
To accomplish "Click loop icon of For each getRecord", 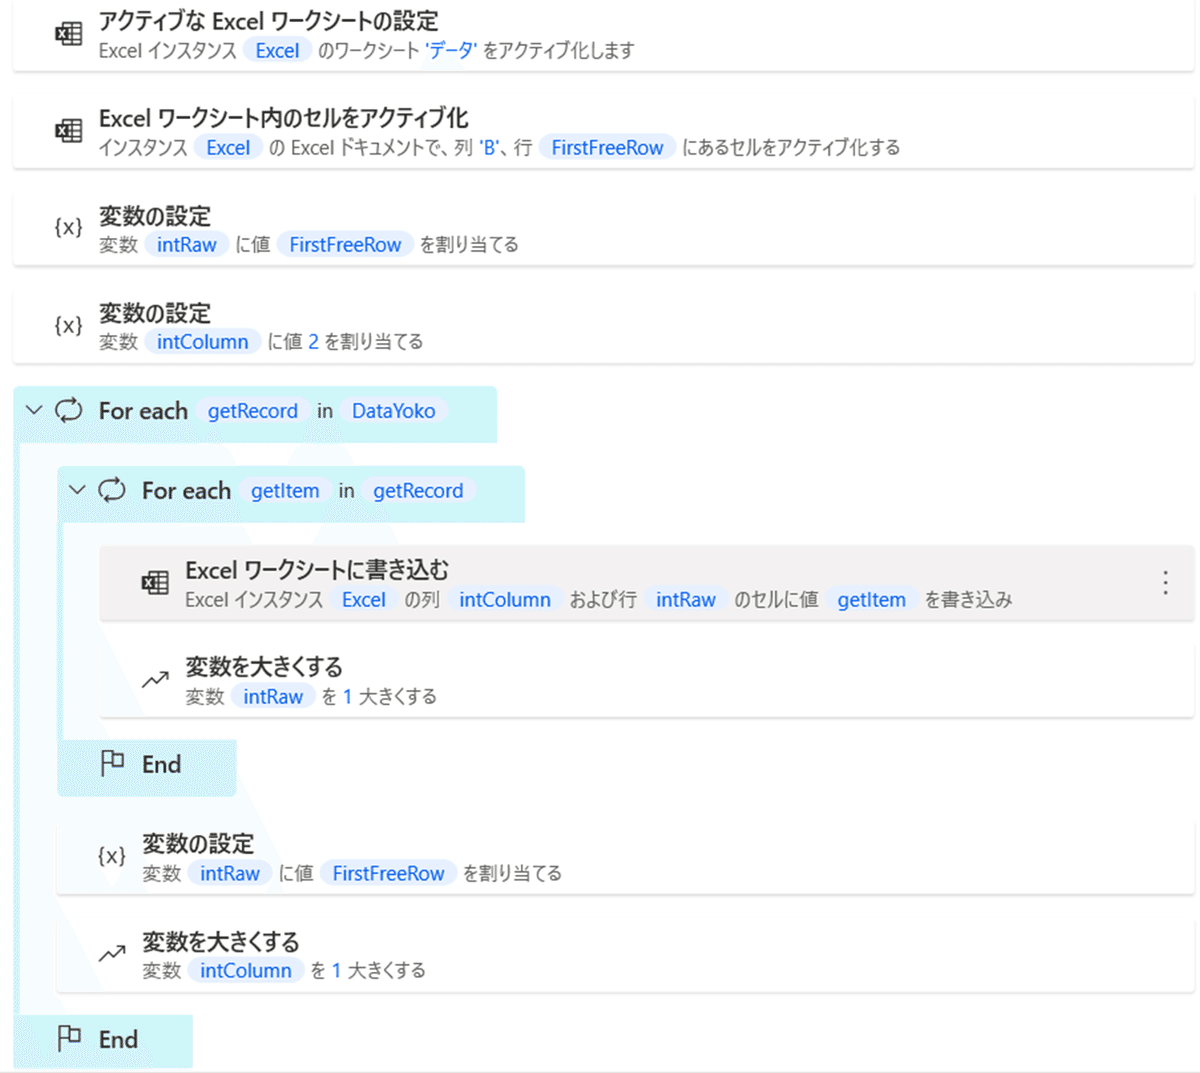I will (69, 410).
